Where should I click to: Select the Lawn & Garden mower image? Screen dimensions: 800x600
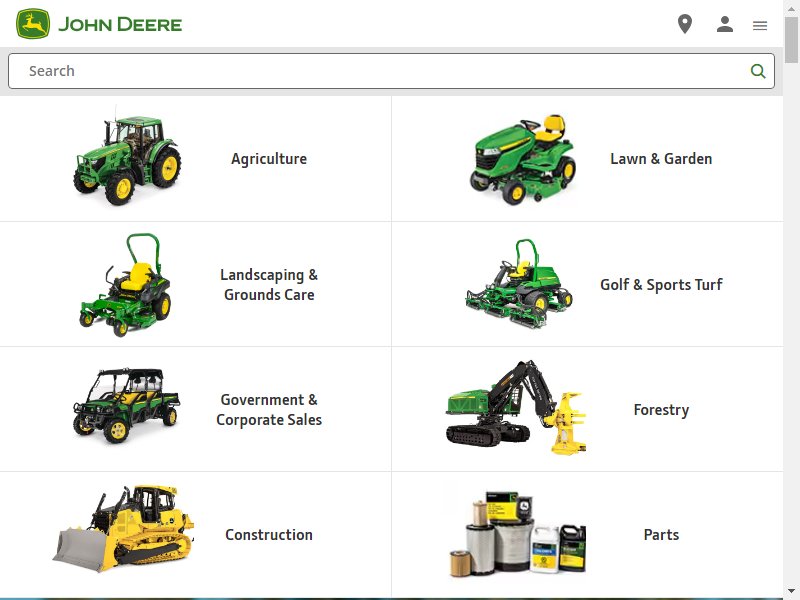pos(522,159)
